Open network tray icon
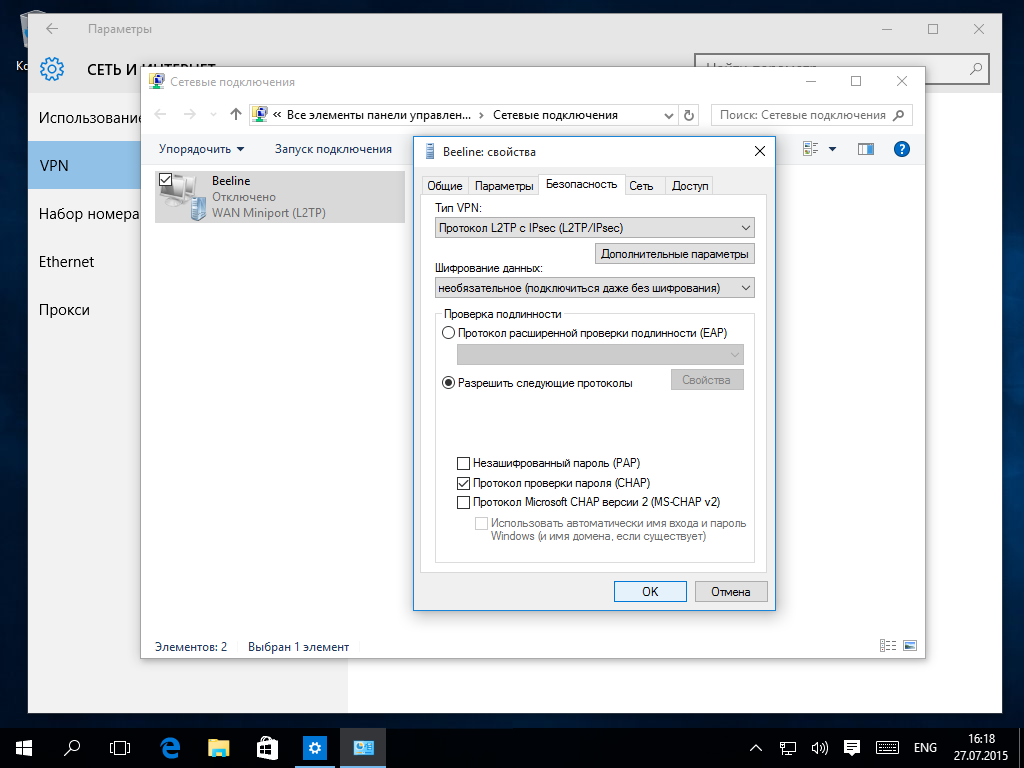Image resolution: width=1024 pixels, height=768 pixels. [787, 748]
